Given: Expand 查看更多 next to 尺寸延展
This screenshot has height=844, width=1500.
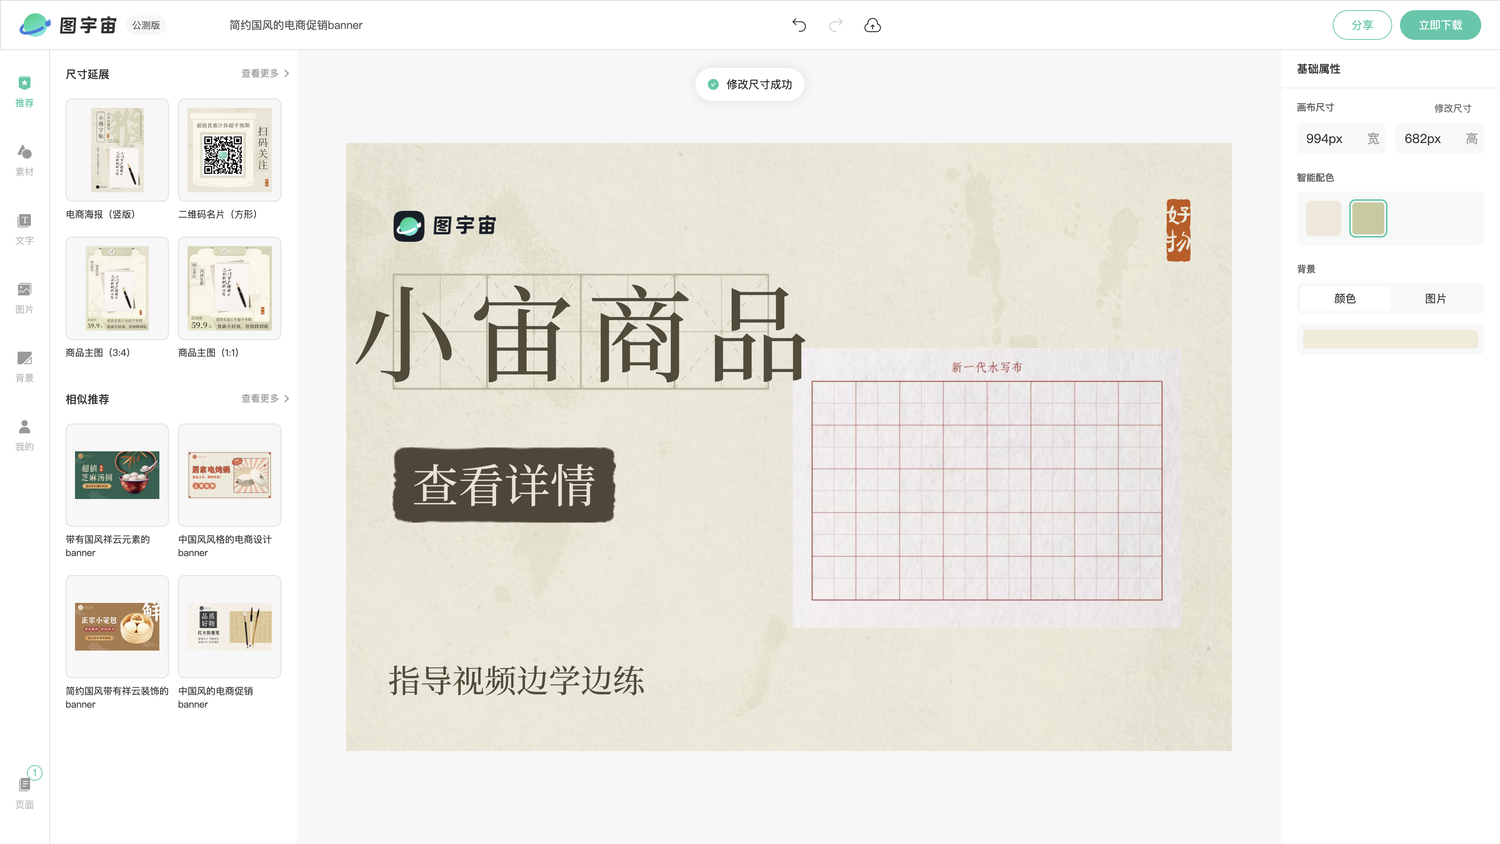Looking at the screenshot, I should coord(265,74).
